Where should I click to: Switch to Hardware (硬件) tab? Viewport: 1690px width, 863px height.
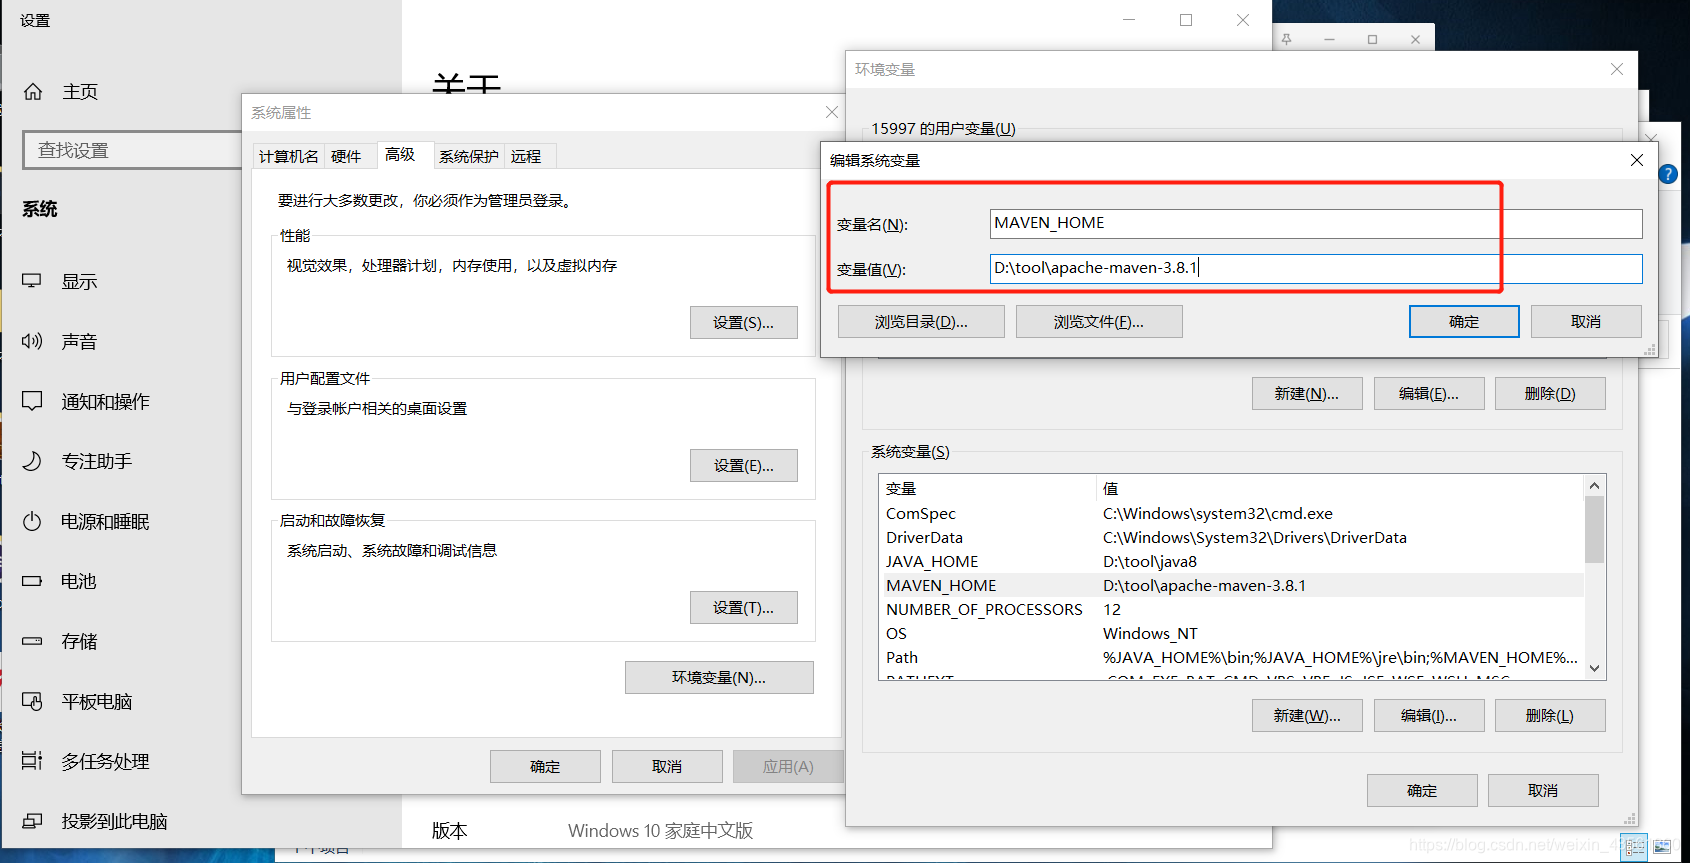click(x=346, y=156)
